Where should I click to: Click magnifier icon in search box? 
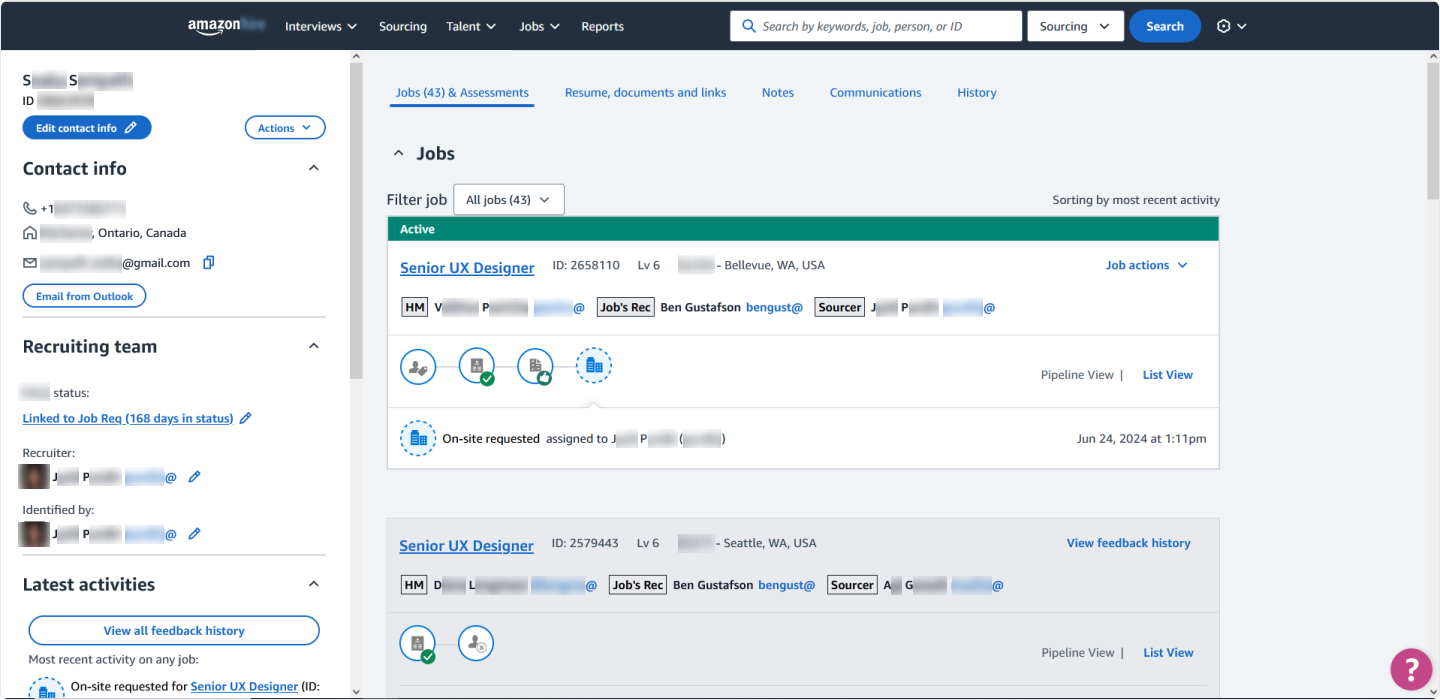(749, 26)
